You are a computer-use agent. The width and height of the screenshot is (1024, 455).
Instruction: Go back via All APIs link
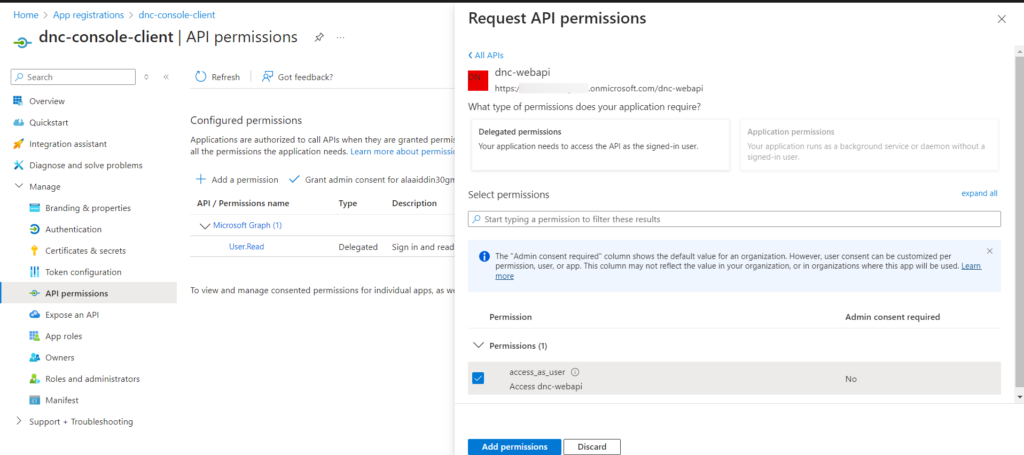click(486, 55)
